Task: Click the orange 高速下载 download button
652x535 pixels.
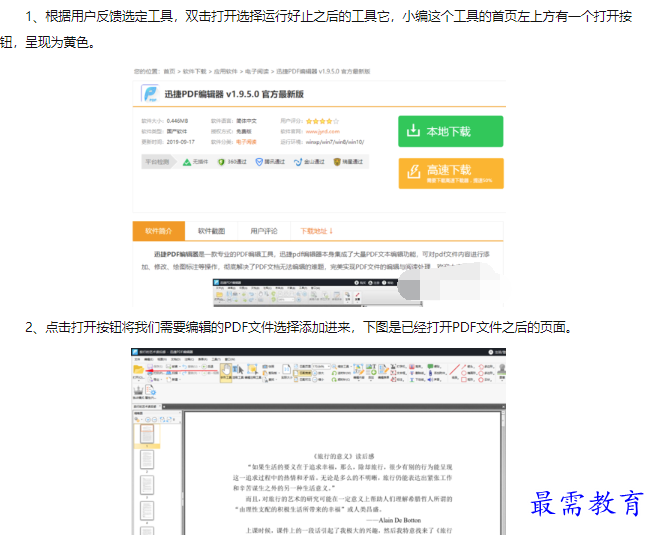Action: coord(451,173)
